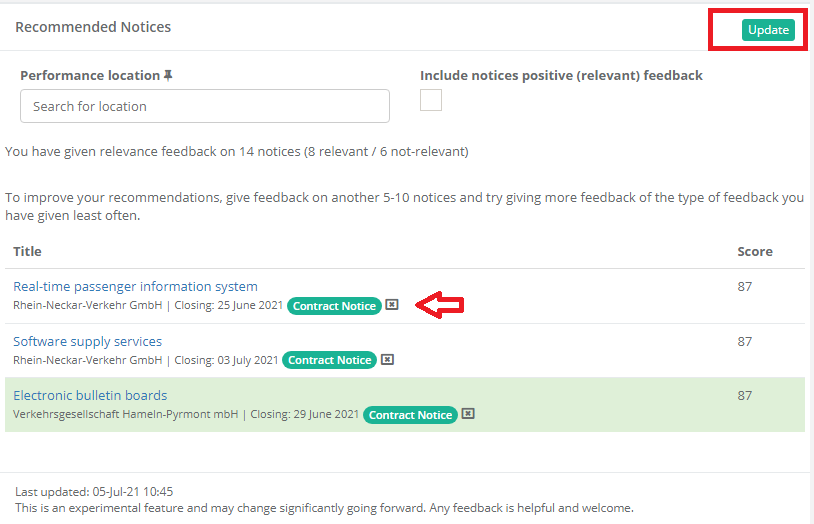
Task: Click the Title column header
Action: coord(27,251)
